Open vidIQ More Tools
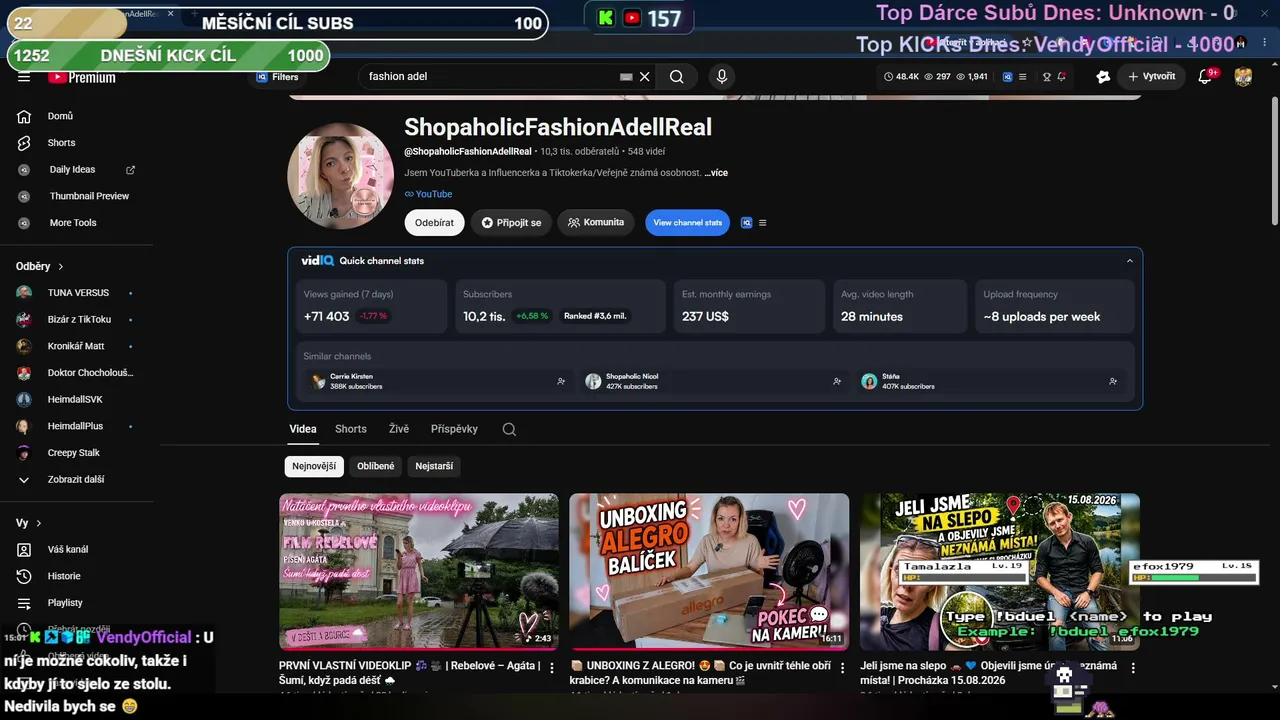The image size is (1280, 720). click(76, 223)
